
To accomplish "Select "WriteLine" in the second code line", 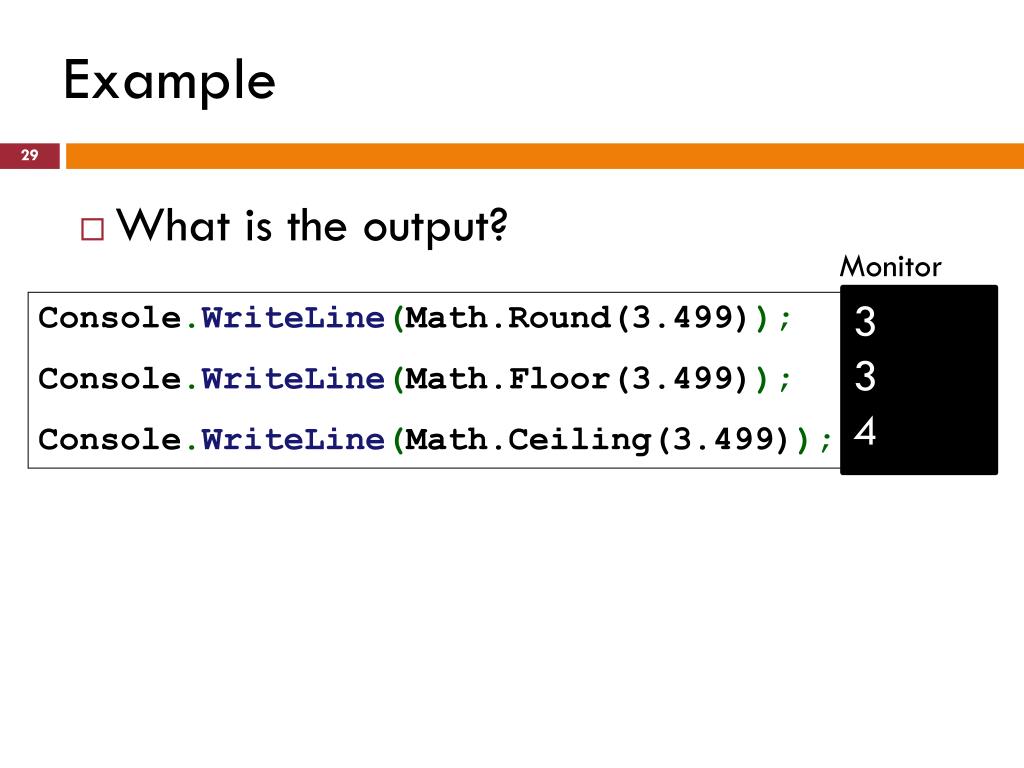I will [x=293, y=379].
